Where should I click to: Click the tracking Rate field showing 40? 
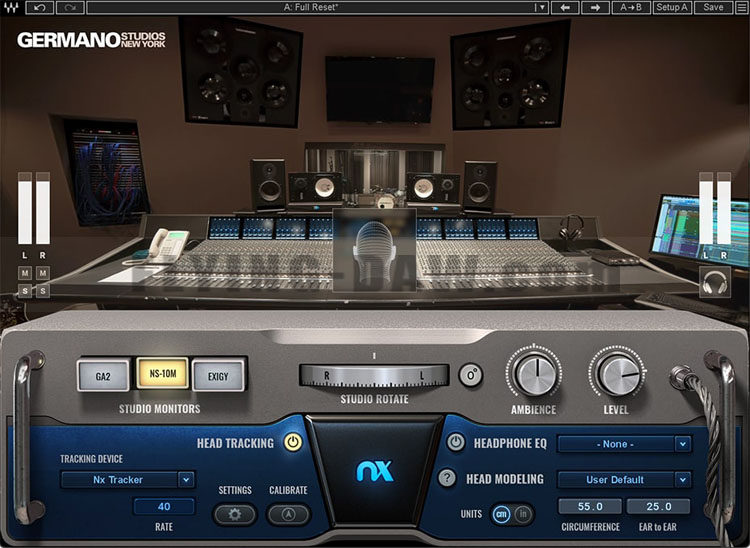pos(164,506)
